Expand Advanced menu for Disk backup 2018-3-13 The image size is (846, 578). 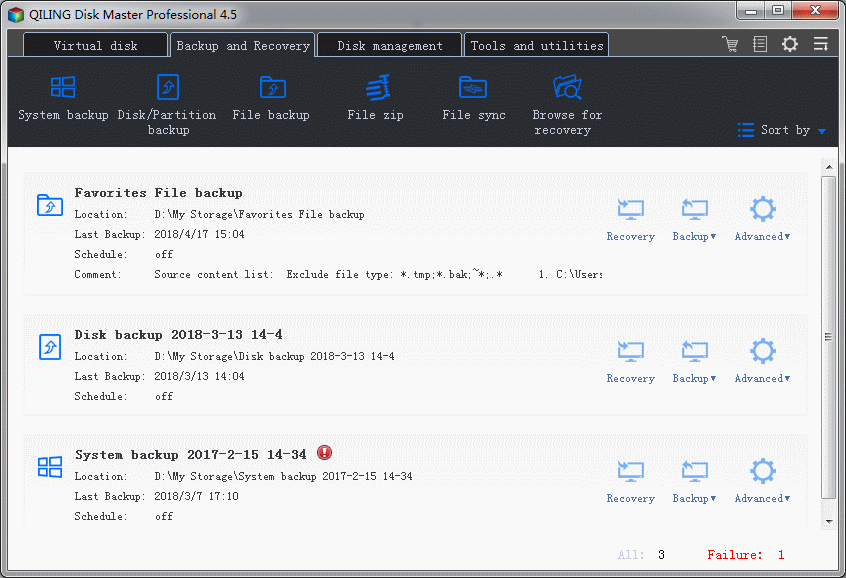762,362
